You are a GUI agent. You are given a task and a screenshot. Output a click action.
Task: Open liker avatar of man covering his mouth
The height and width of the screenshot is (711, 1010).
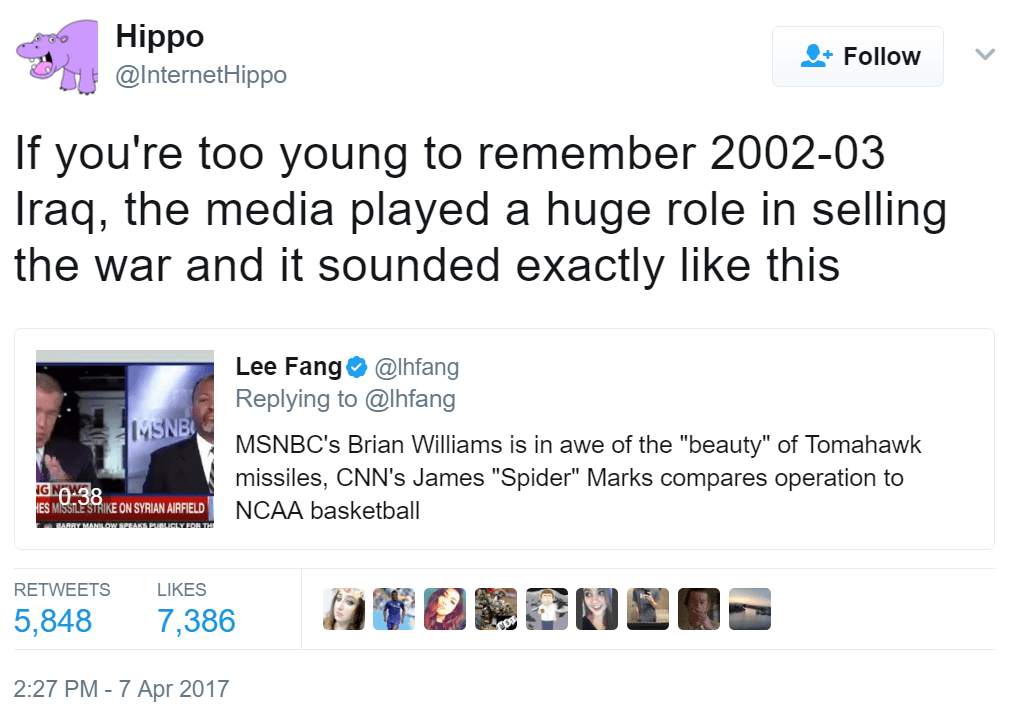click(x=699, y=609)
